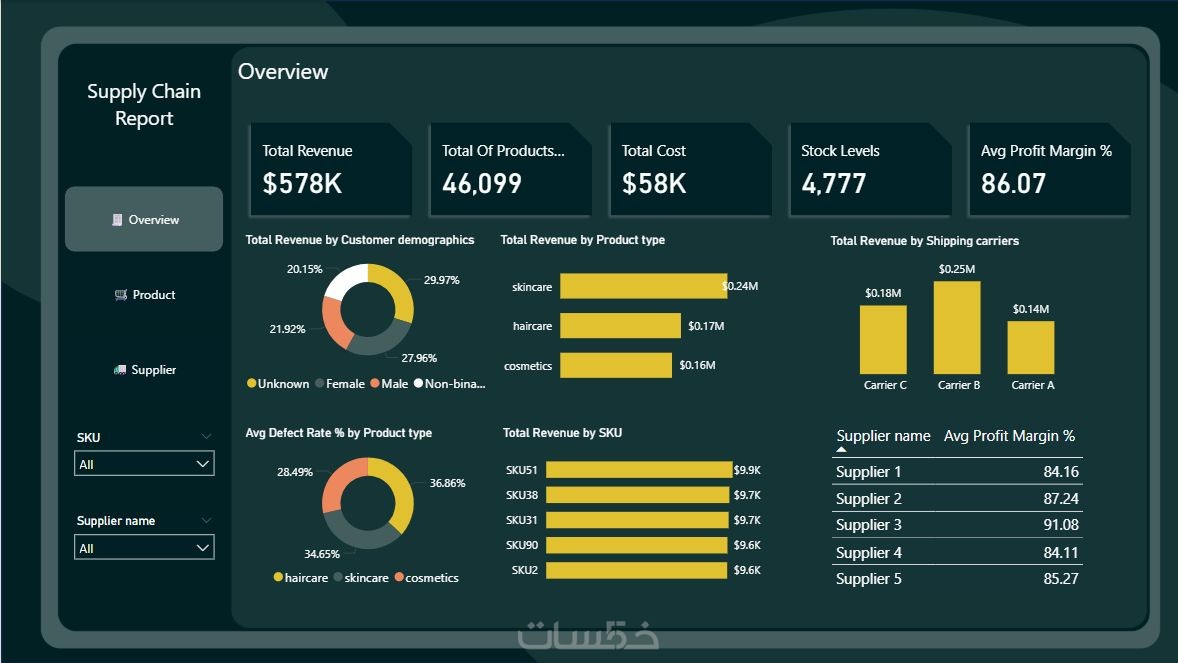Click the haircare legend dot in defect chart

278,577
